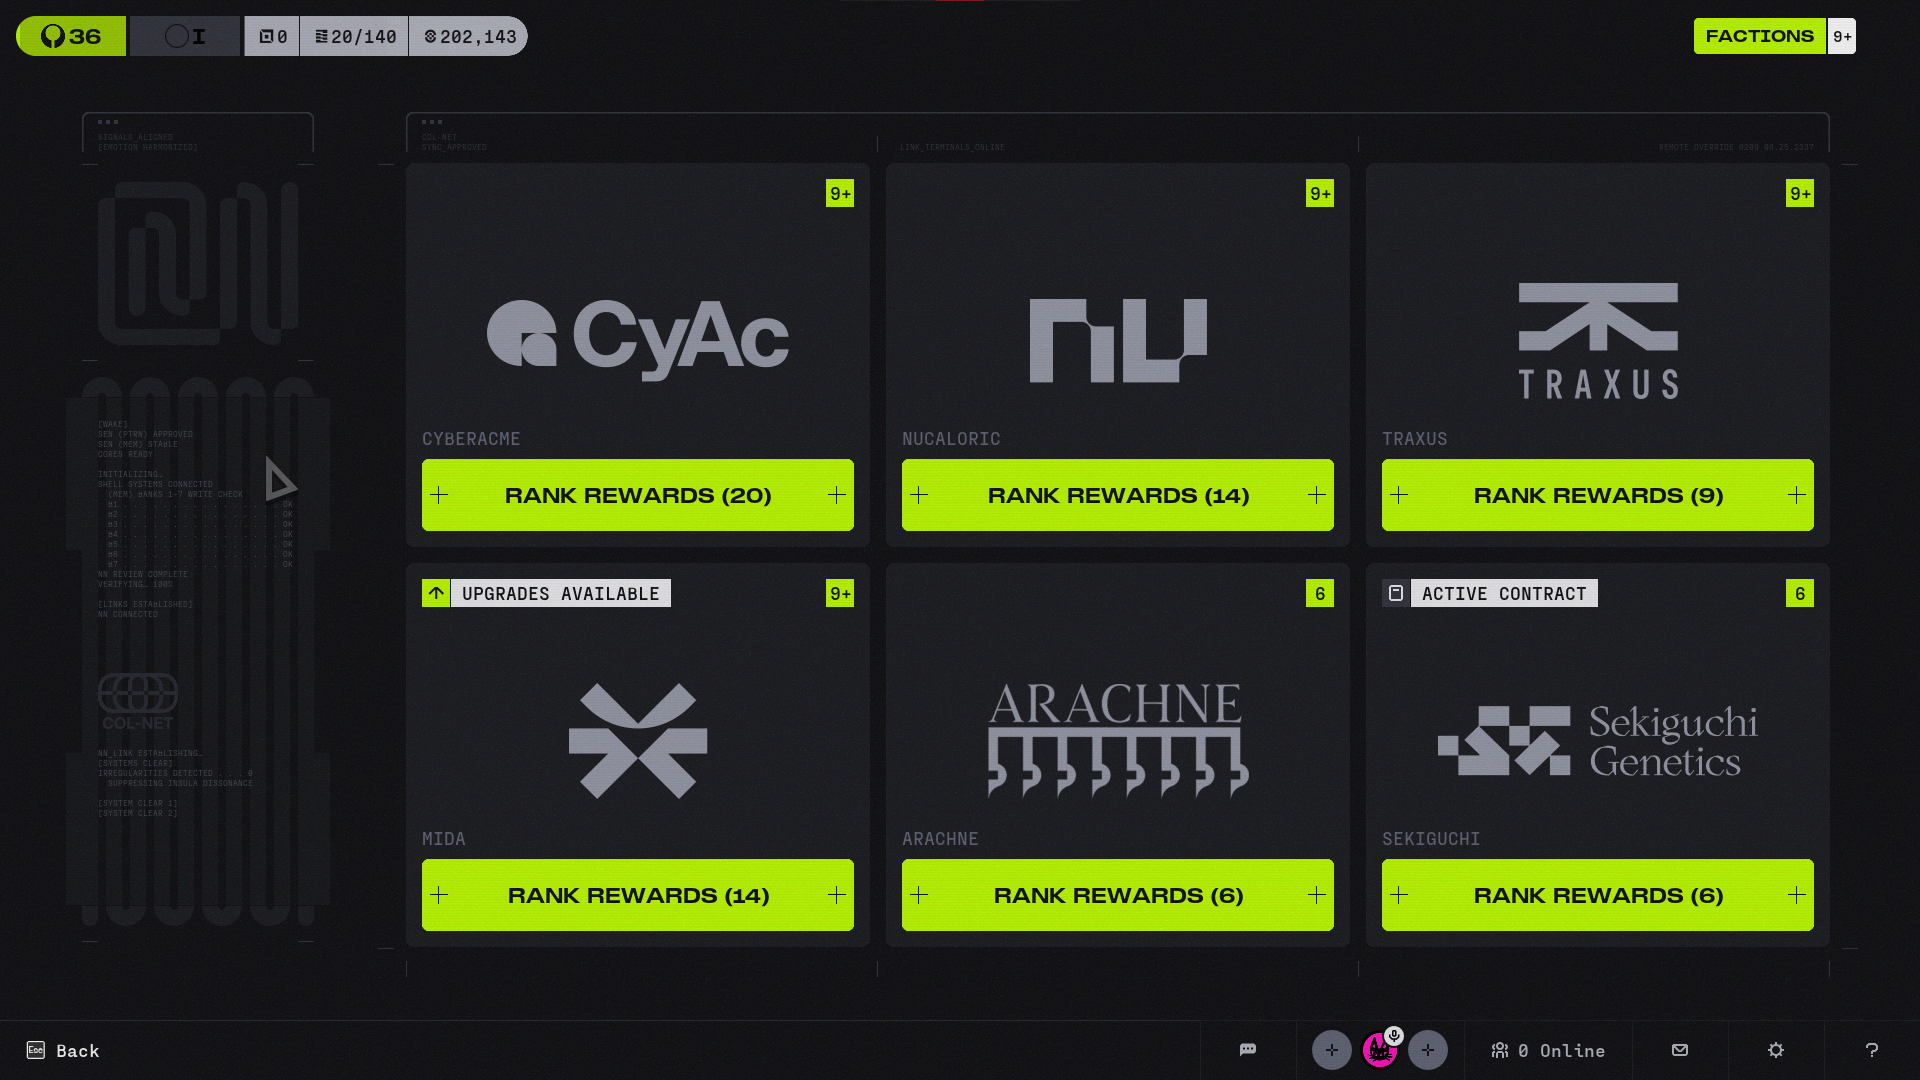Screen dimensions: 1920x1080
Task: Toggle the microphone on player avatar
Action: [1394, 1035]
